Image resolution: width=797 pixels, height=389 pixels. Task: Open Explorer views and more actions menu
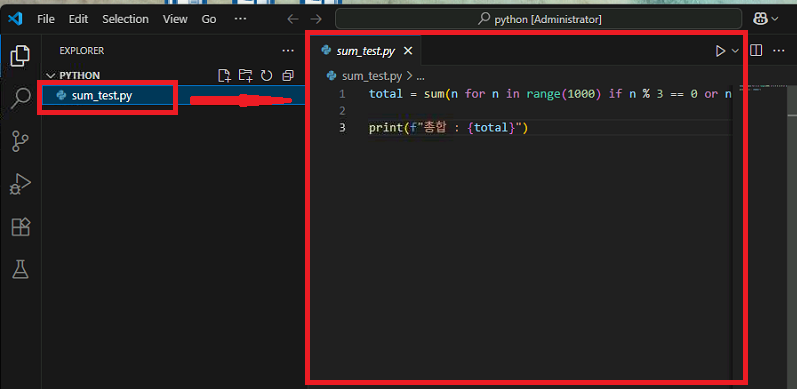click(288, 51)
